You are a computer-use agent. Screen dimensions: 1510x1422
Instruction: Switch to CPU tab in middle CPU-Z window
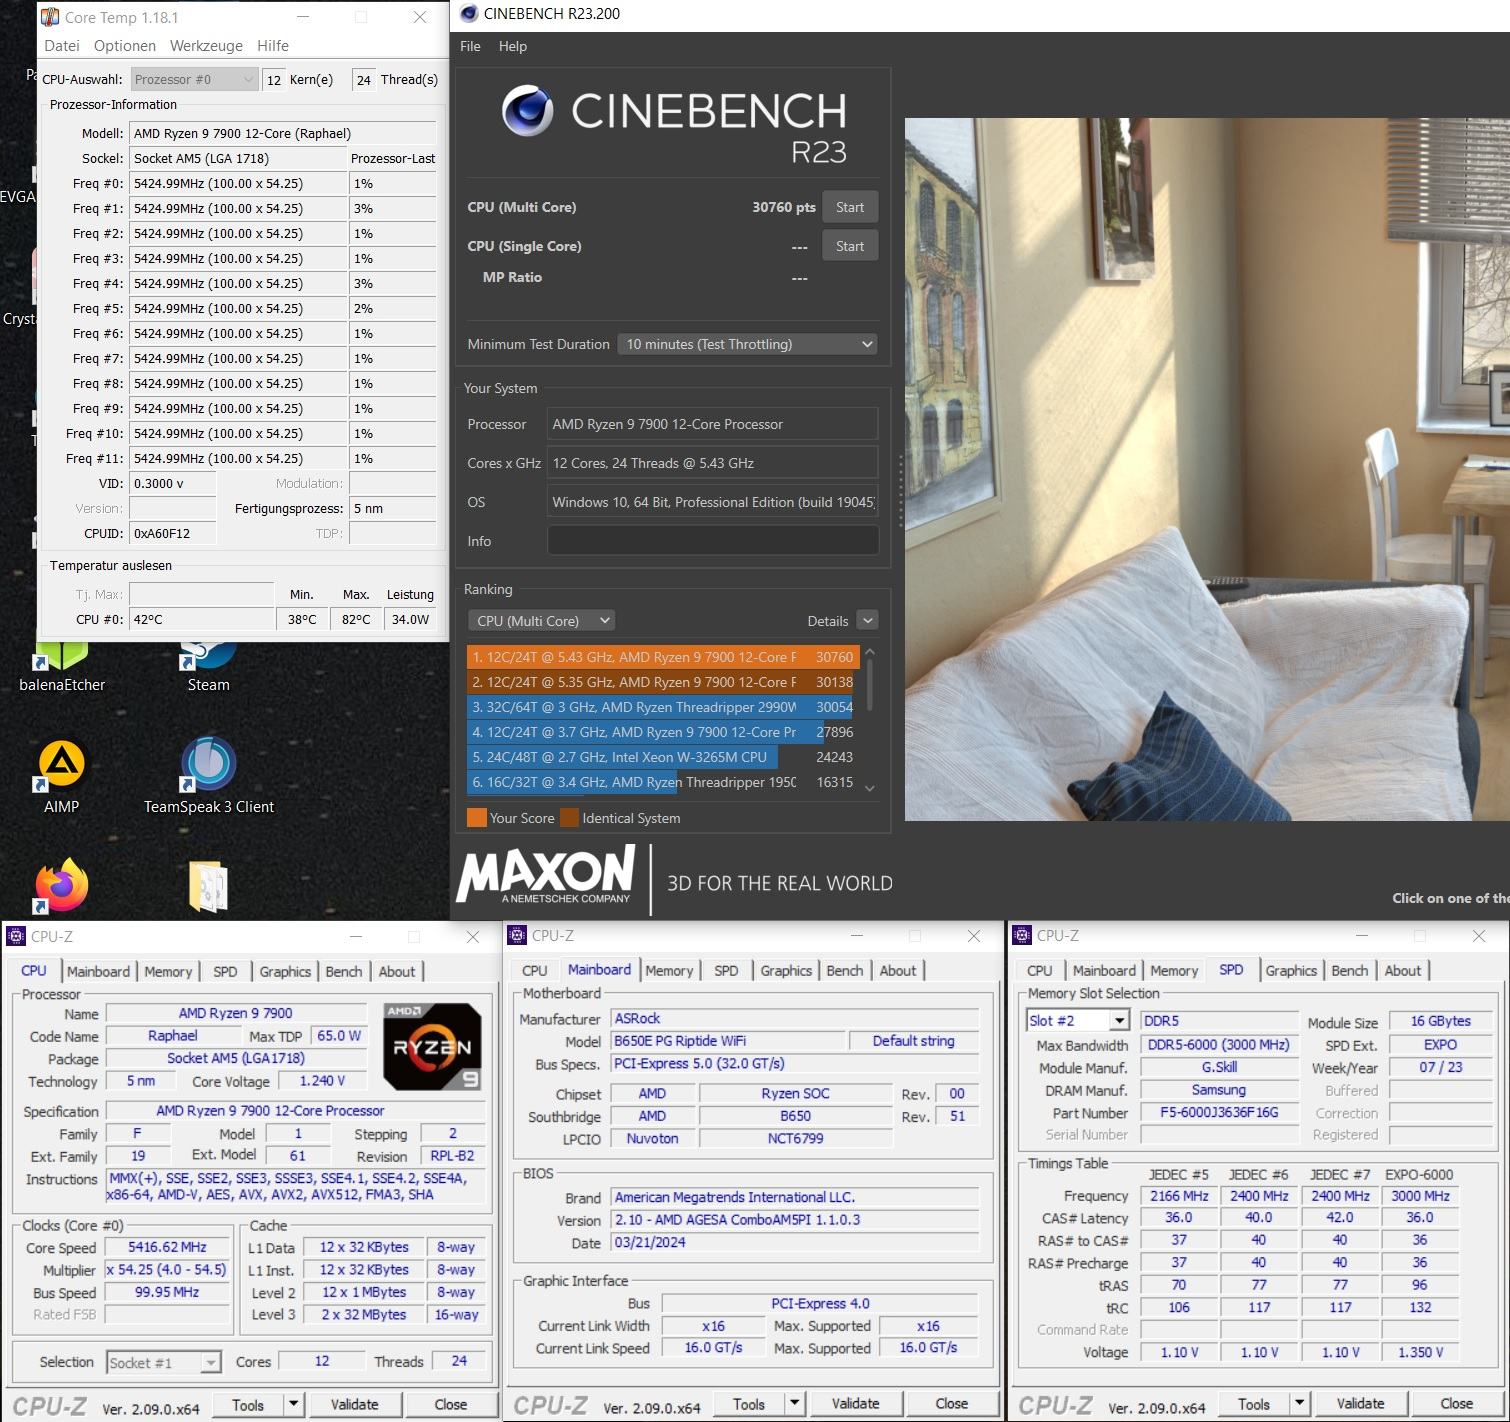pyautogui.click(x=535, y=970)
